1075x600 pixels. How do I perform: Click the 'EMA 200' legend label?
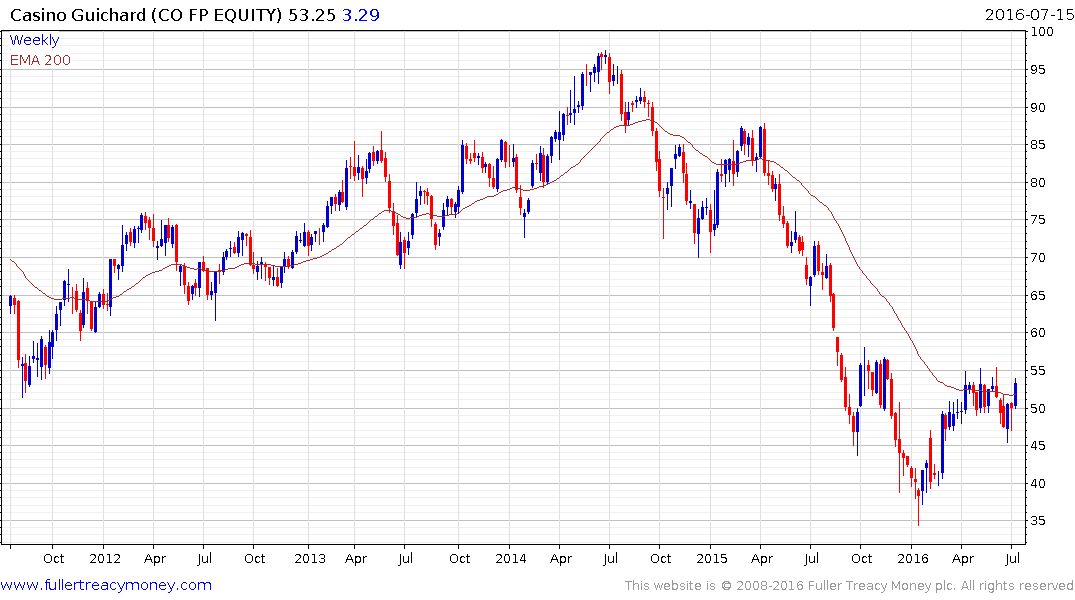[40, 60]
